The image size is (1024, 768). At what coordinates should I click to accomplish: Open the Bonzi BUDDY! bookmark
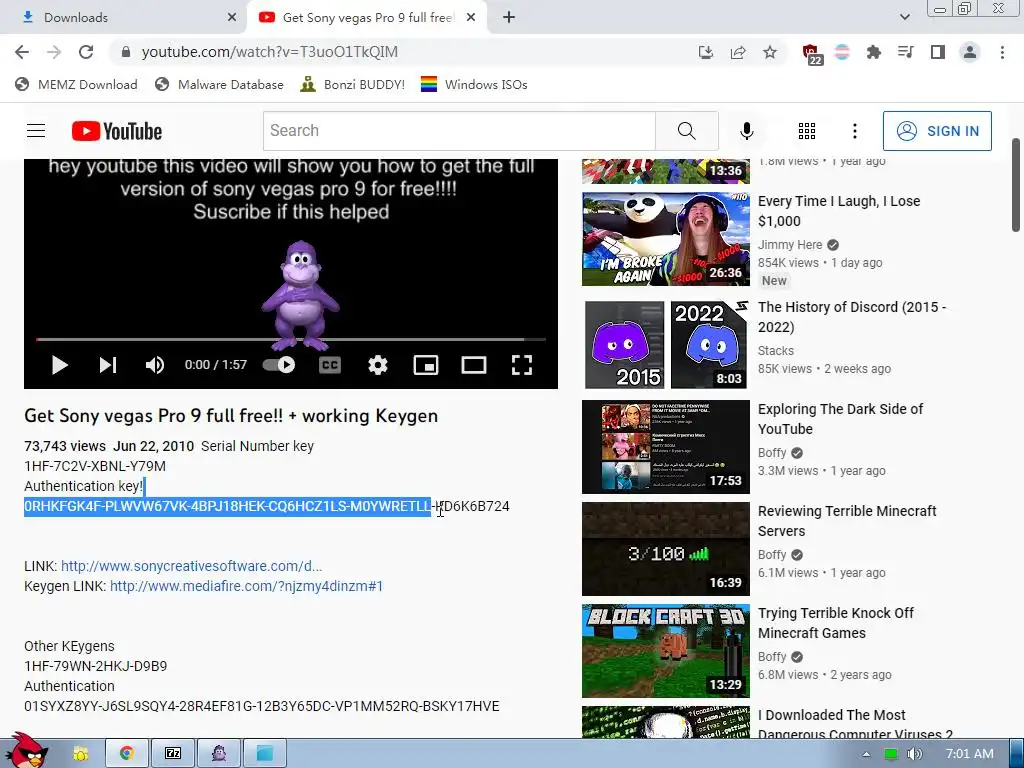coord(353,84)
